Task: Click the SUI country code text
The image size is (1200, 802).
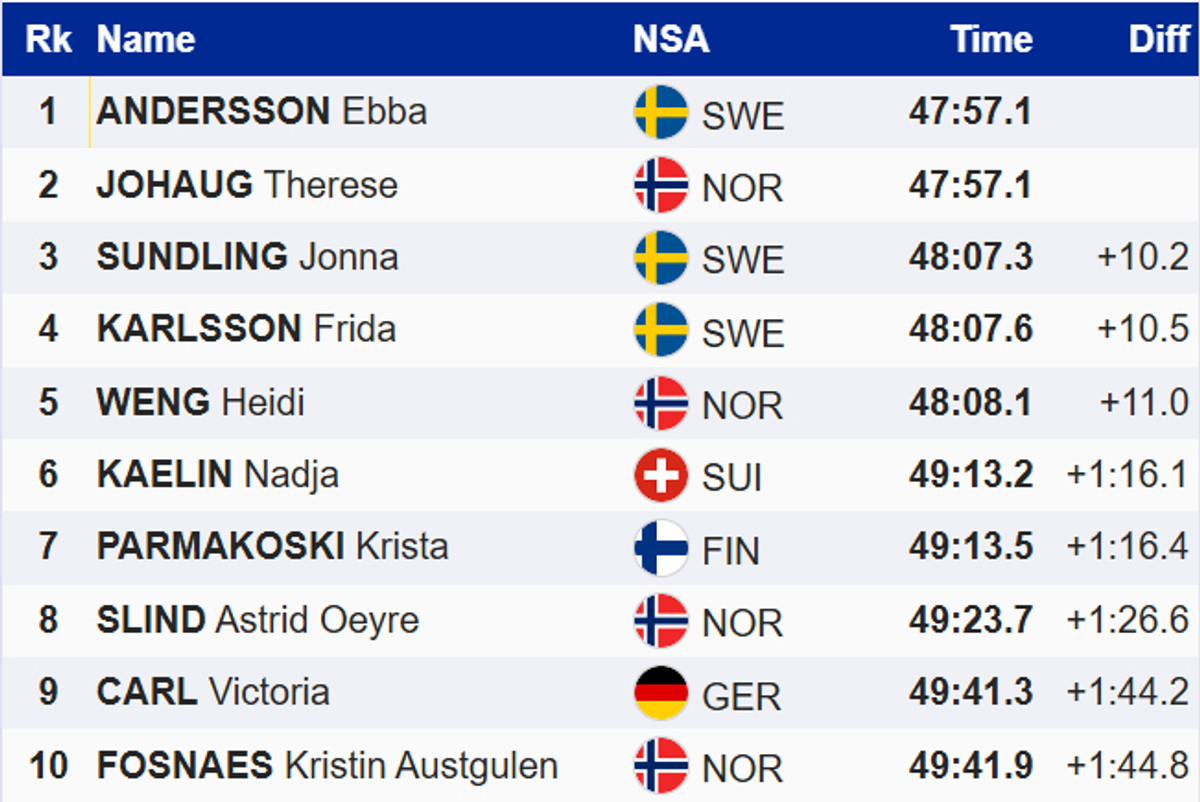Action: coord(732,477)
